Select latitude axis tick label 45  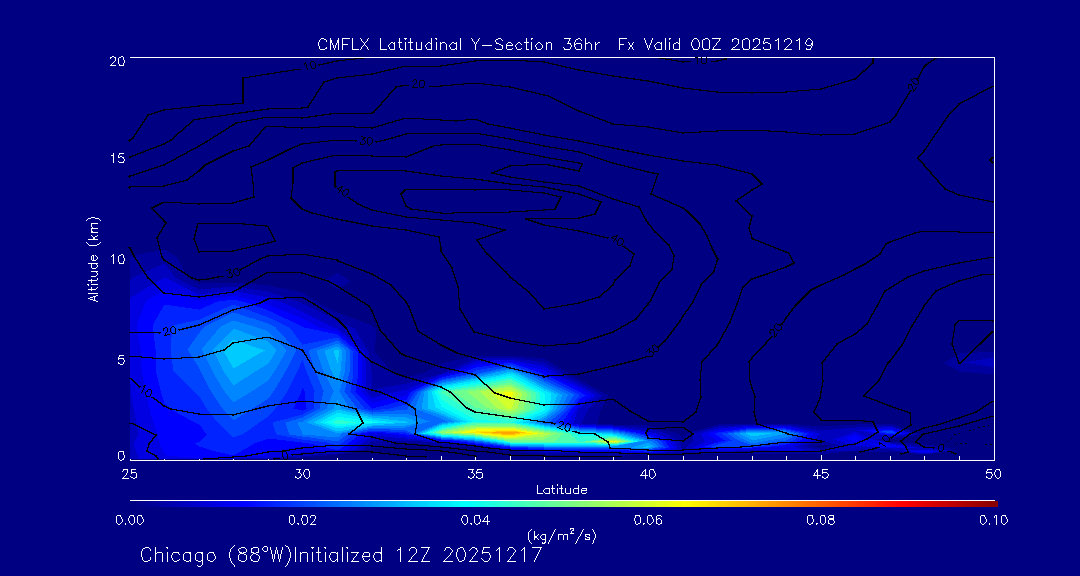point(821,473)
